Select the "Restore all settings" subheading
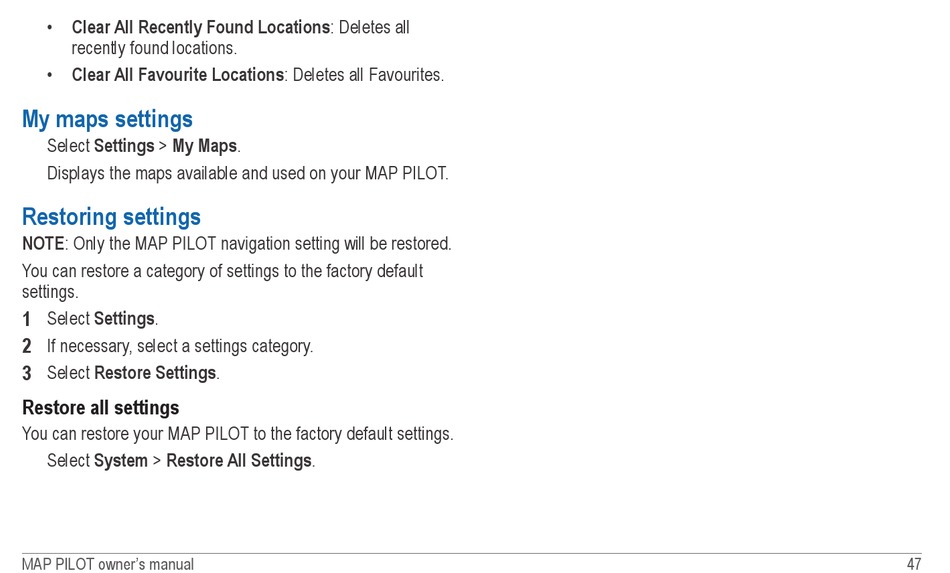The image size is (950, 573). (100, 408)
